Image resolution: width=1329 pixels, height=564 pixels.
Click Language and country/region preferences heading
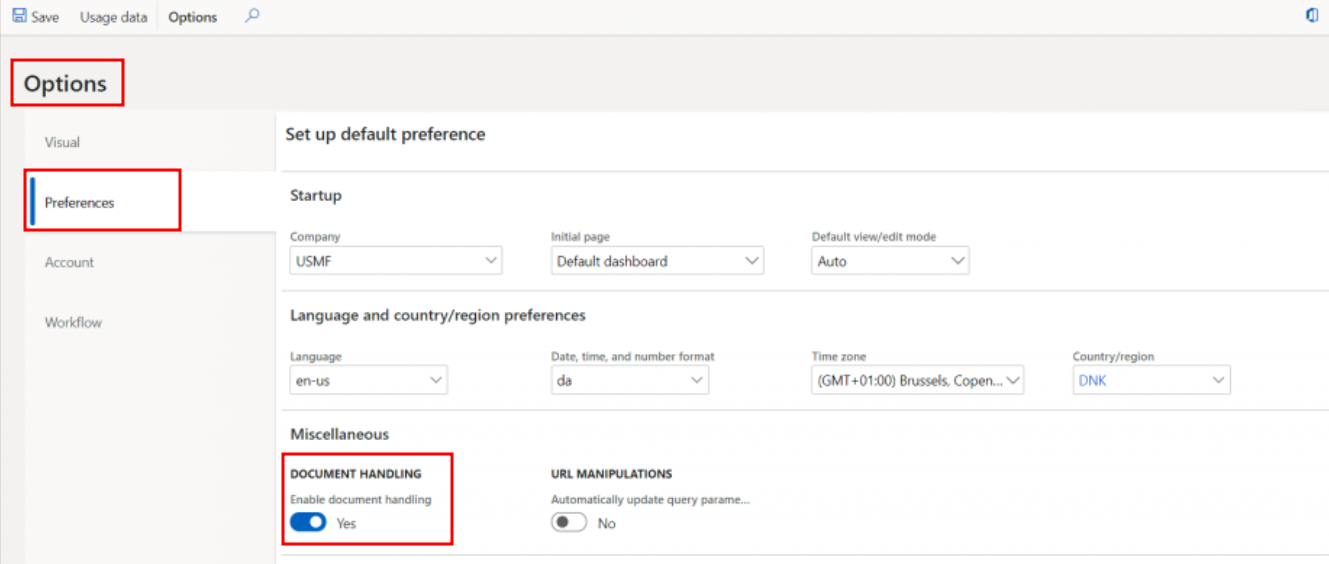438,315
